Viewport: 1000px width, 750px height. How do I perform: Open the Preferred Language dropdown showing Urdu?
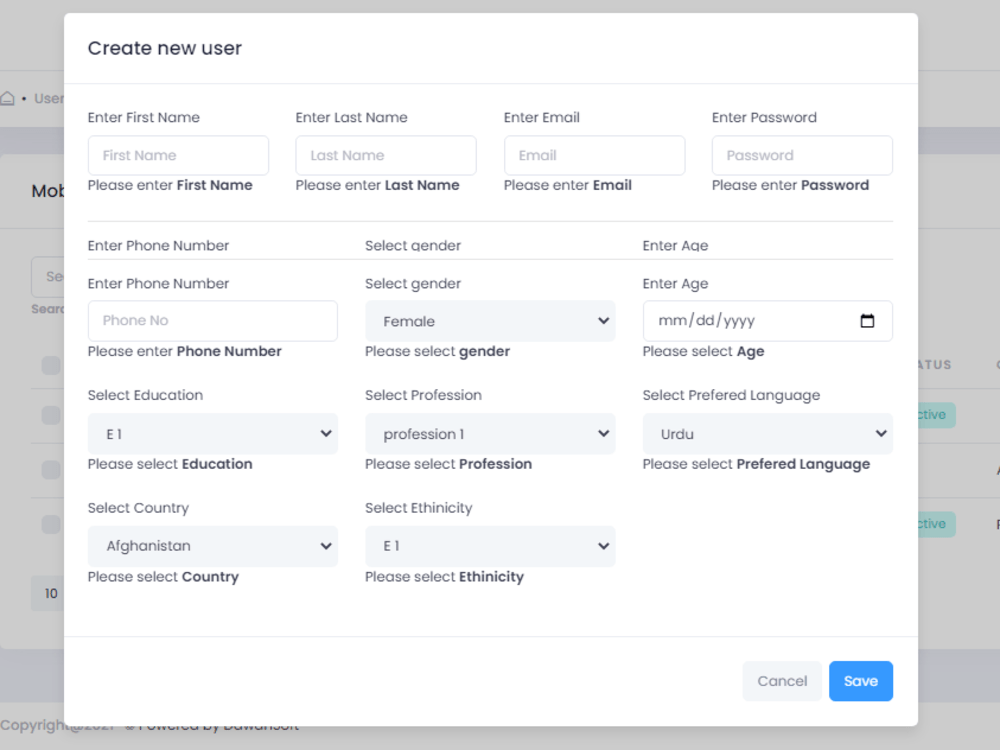click(767, 433)
